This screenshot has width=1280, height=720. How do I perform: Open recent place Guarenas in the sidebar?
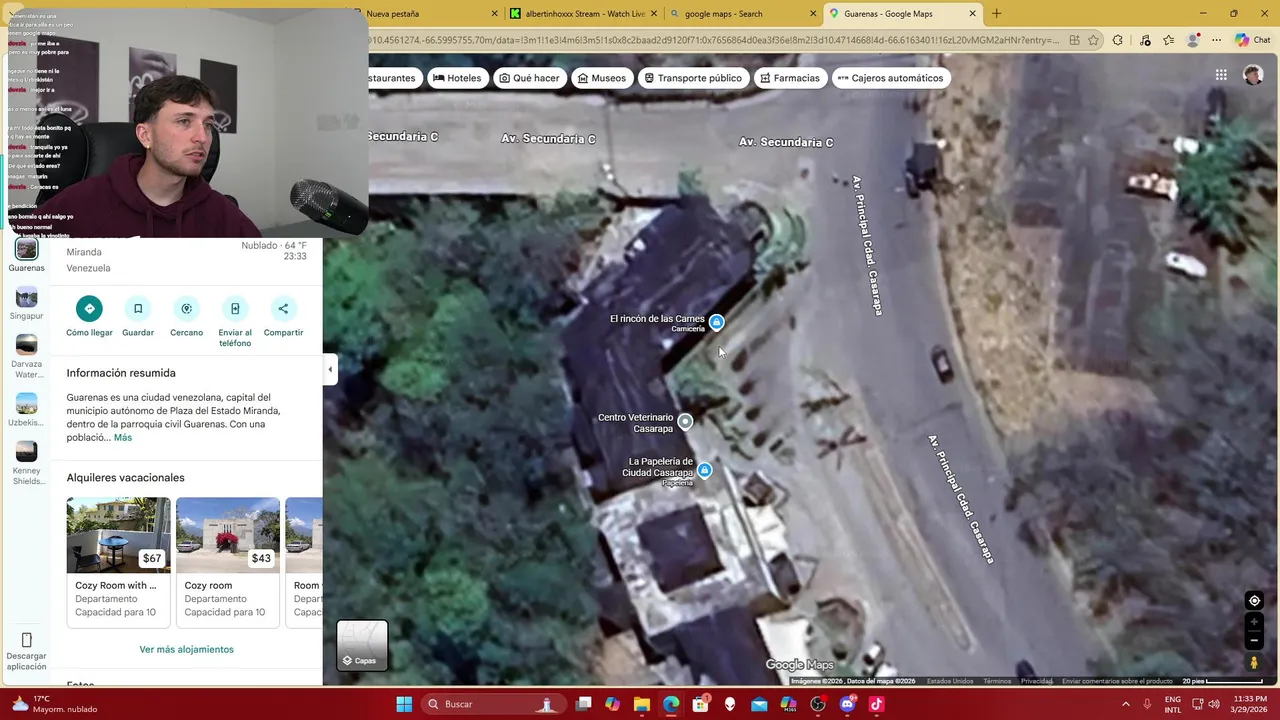pos(26,256)
